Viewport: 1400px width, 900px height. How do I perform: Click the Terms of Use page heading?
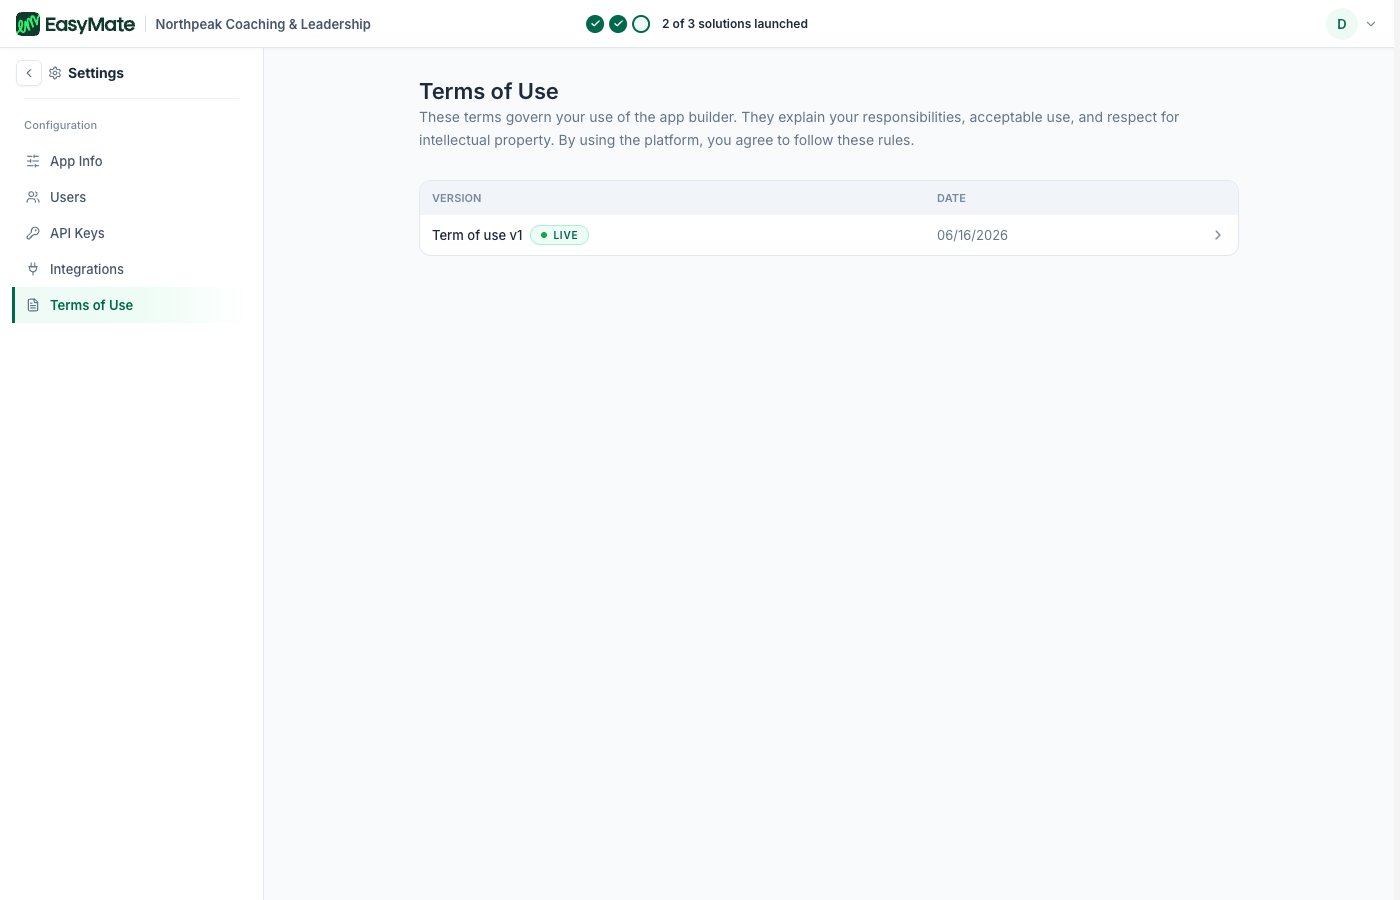point(489,91)
